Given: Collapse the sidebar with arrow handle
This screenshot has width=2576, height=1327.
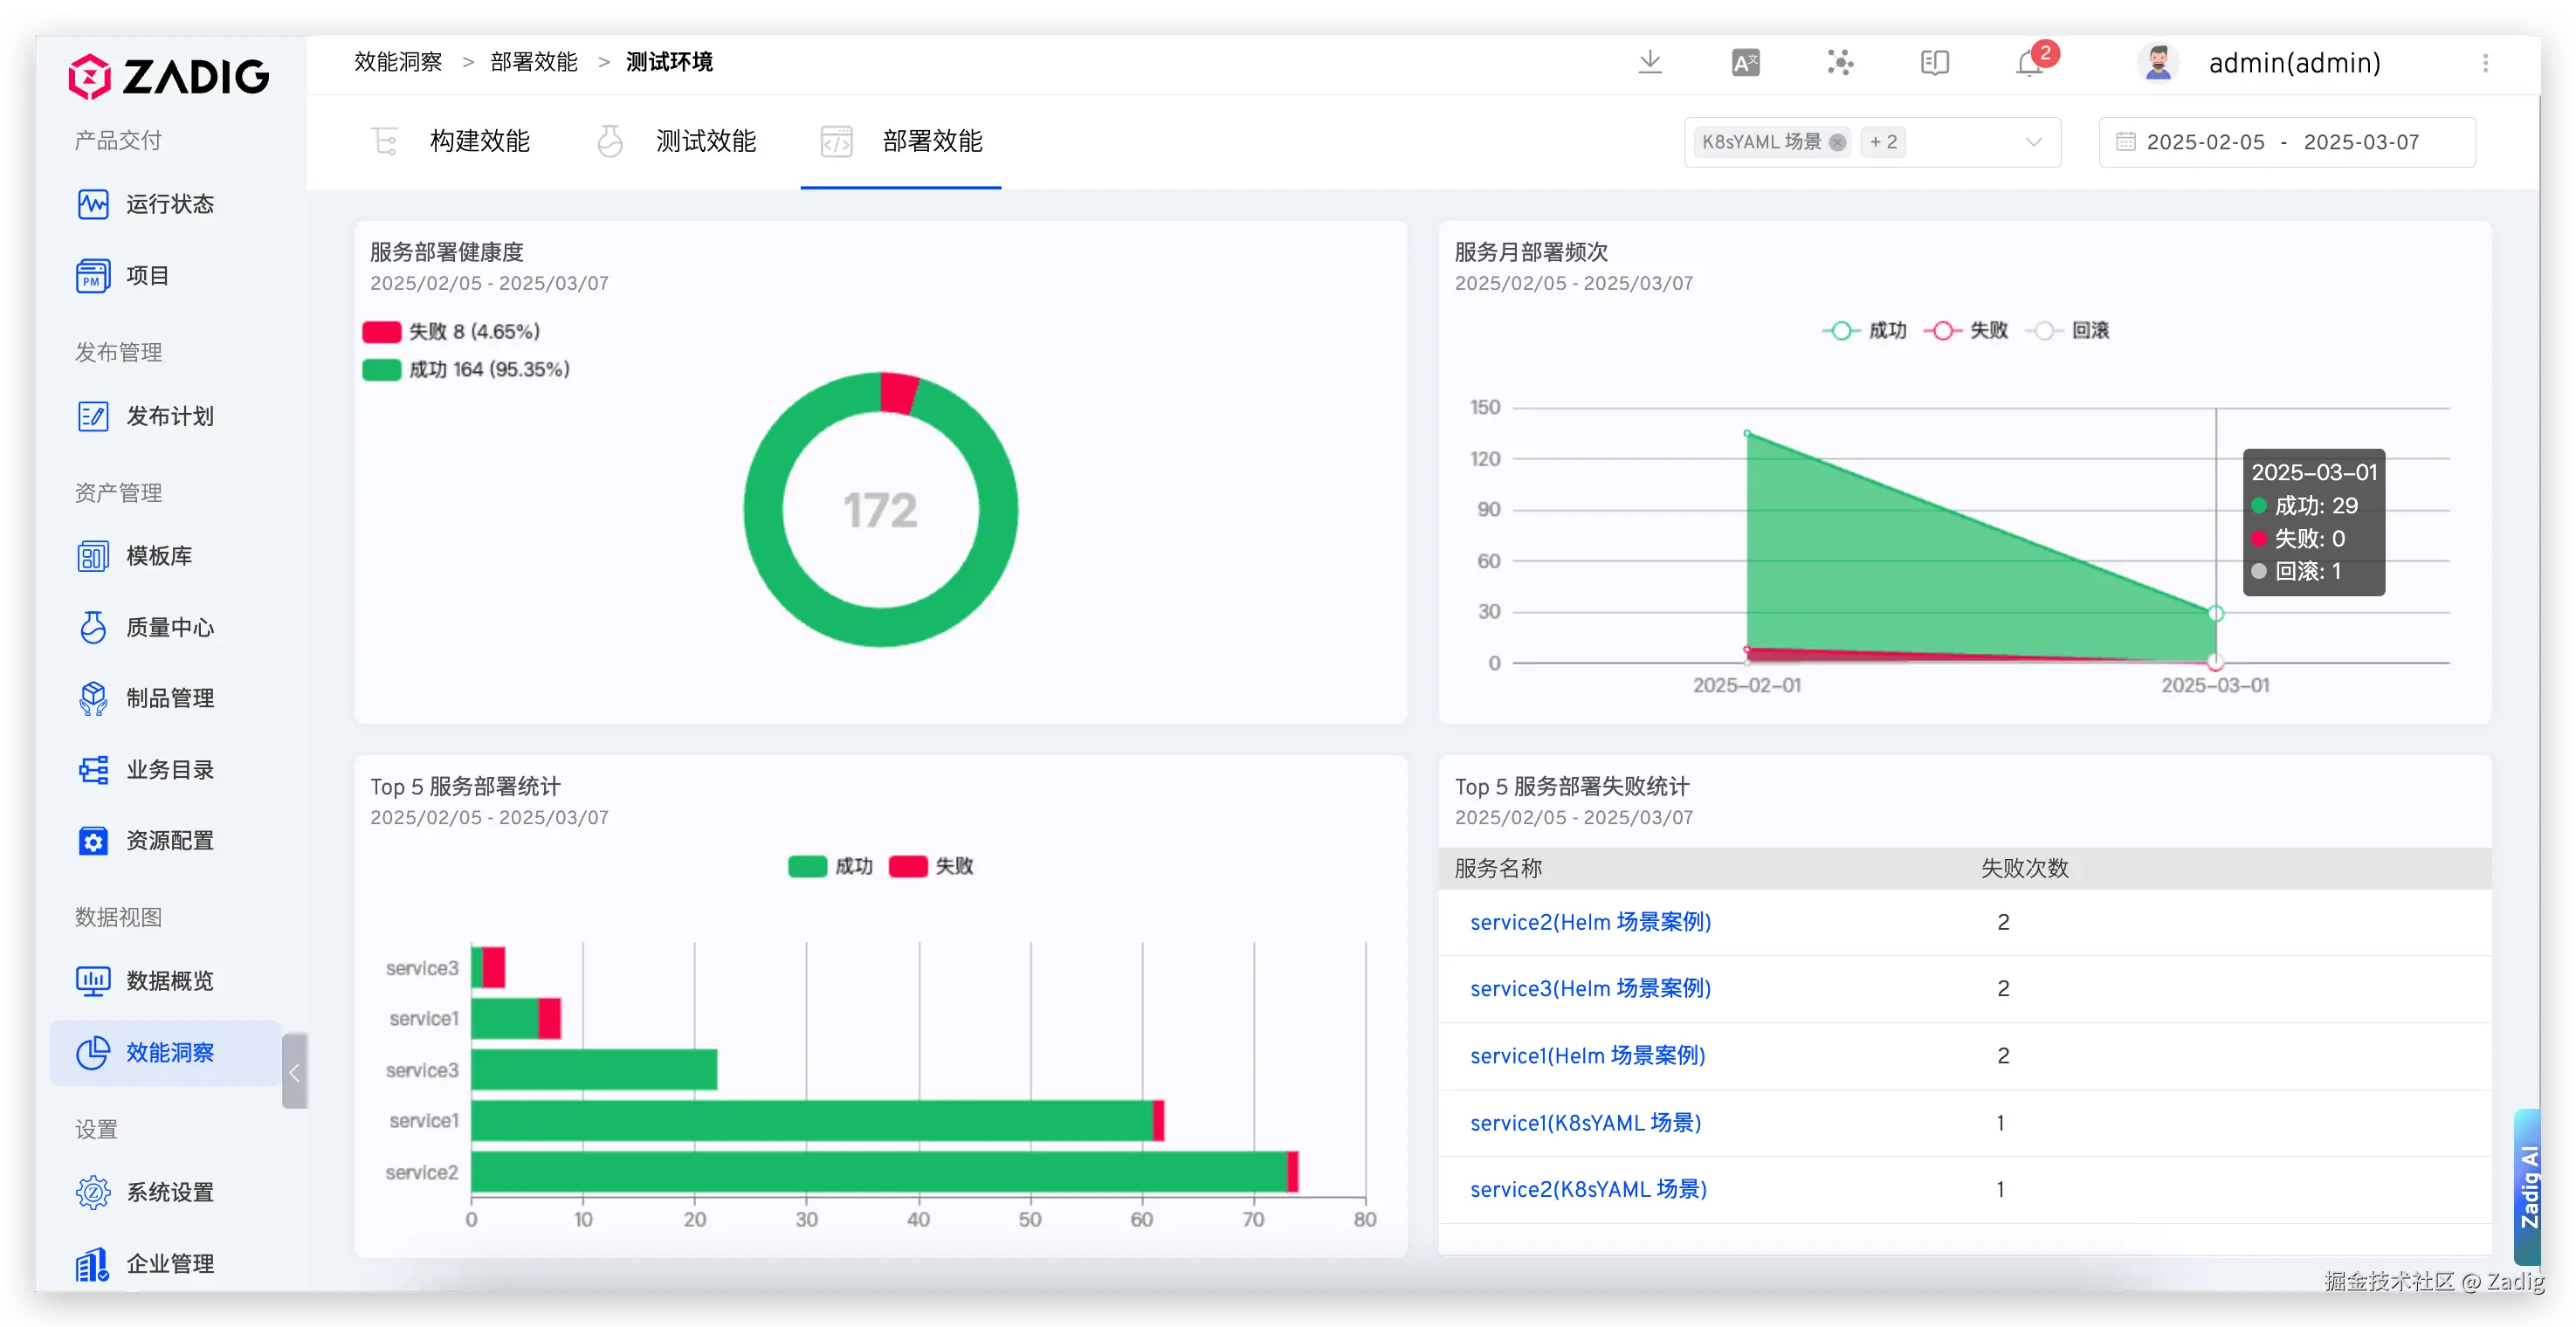Looking at the screenshot, I should coord(294,1072).
